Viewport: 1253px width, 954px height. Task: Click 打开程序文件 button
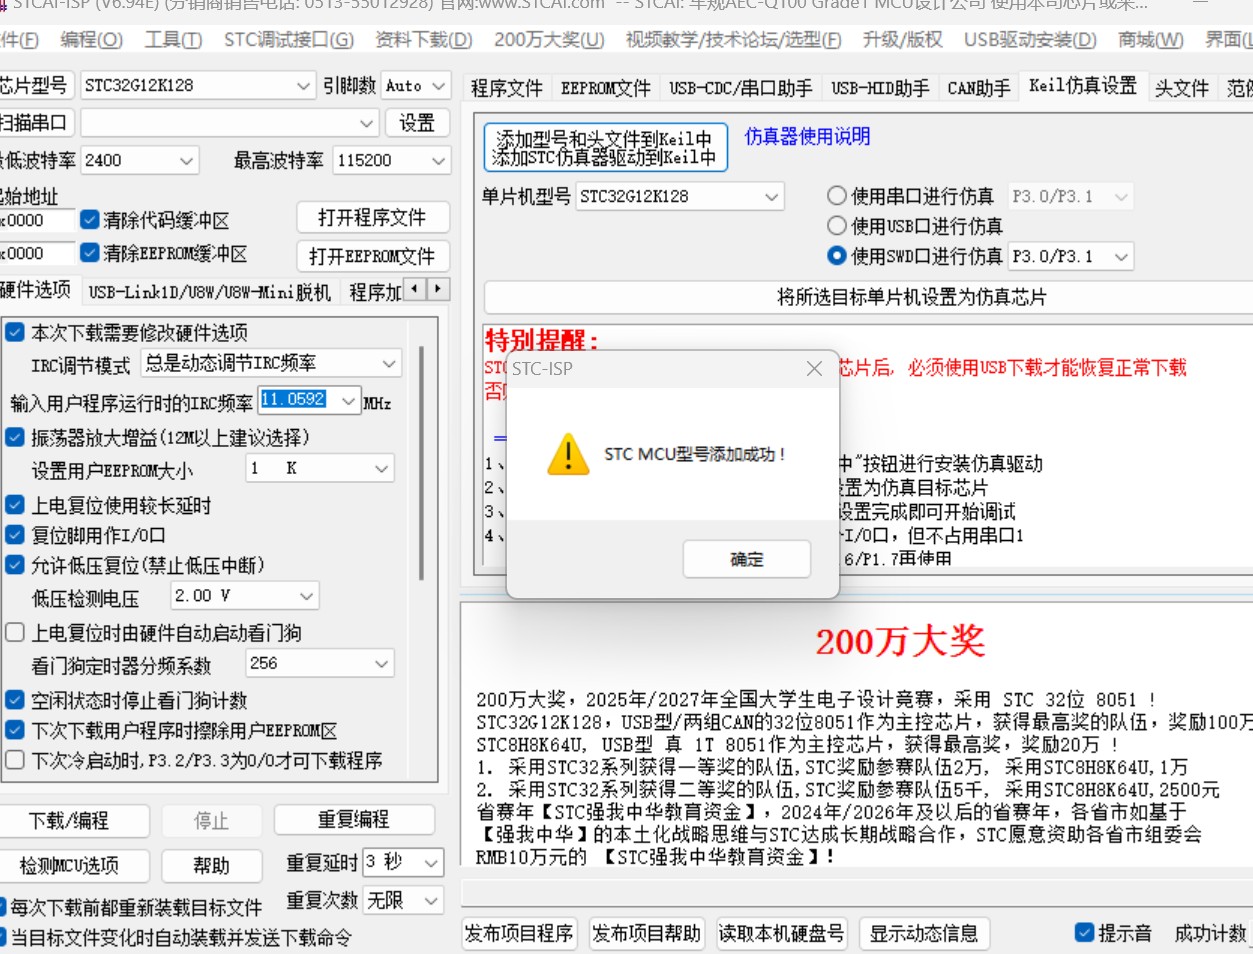tap(372, 218)
